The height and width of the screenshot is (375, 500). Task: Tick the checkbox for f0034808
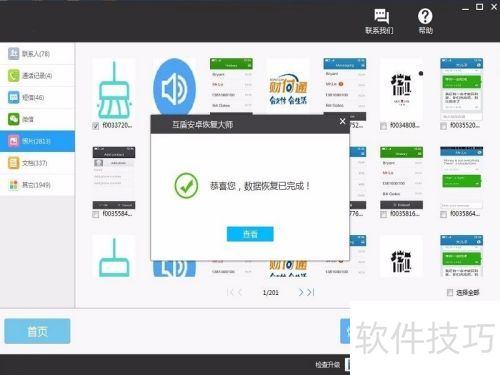[384, 126]
